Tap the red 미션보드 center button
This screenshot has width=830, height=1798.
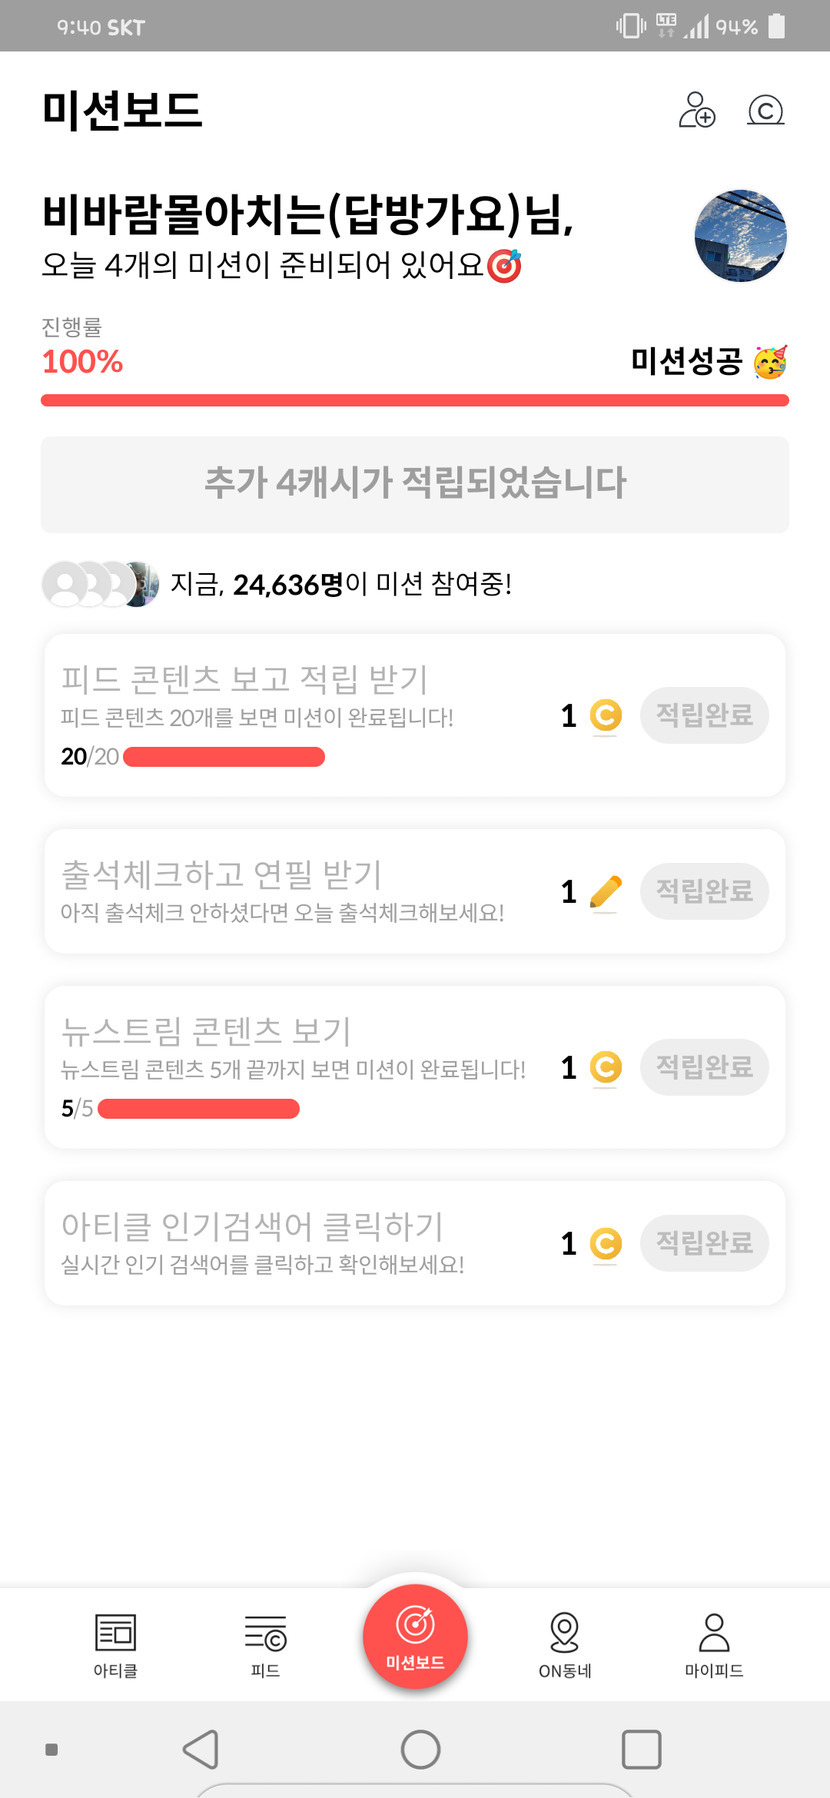[415, 1637]
